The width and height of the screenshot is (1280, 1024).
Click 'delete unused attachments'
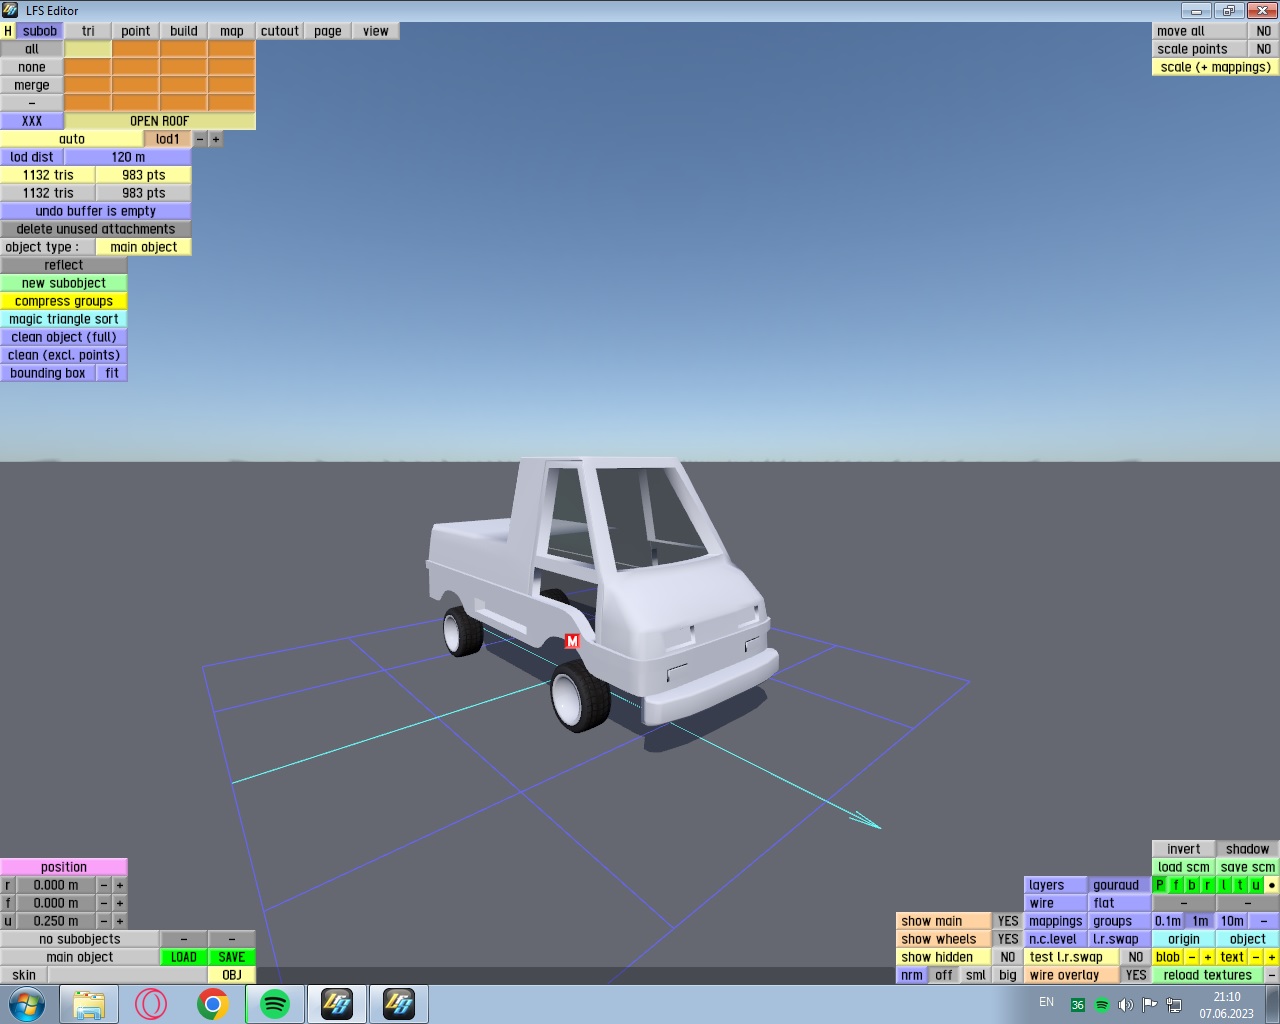(96, 229)
